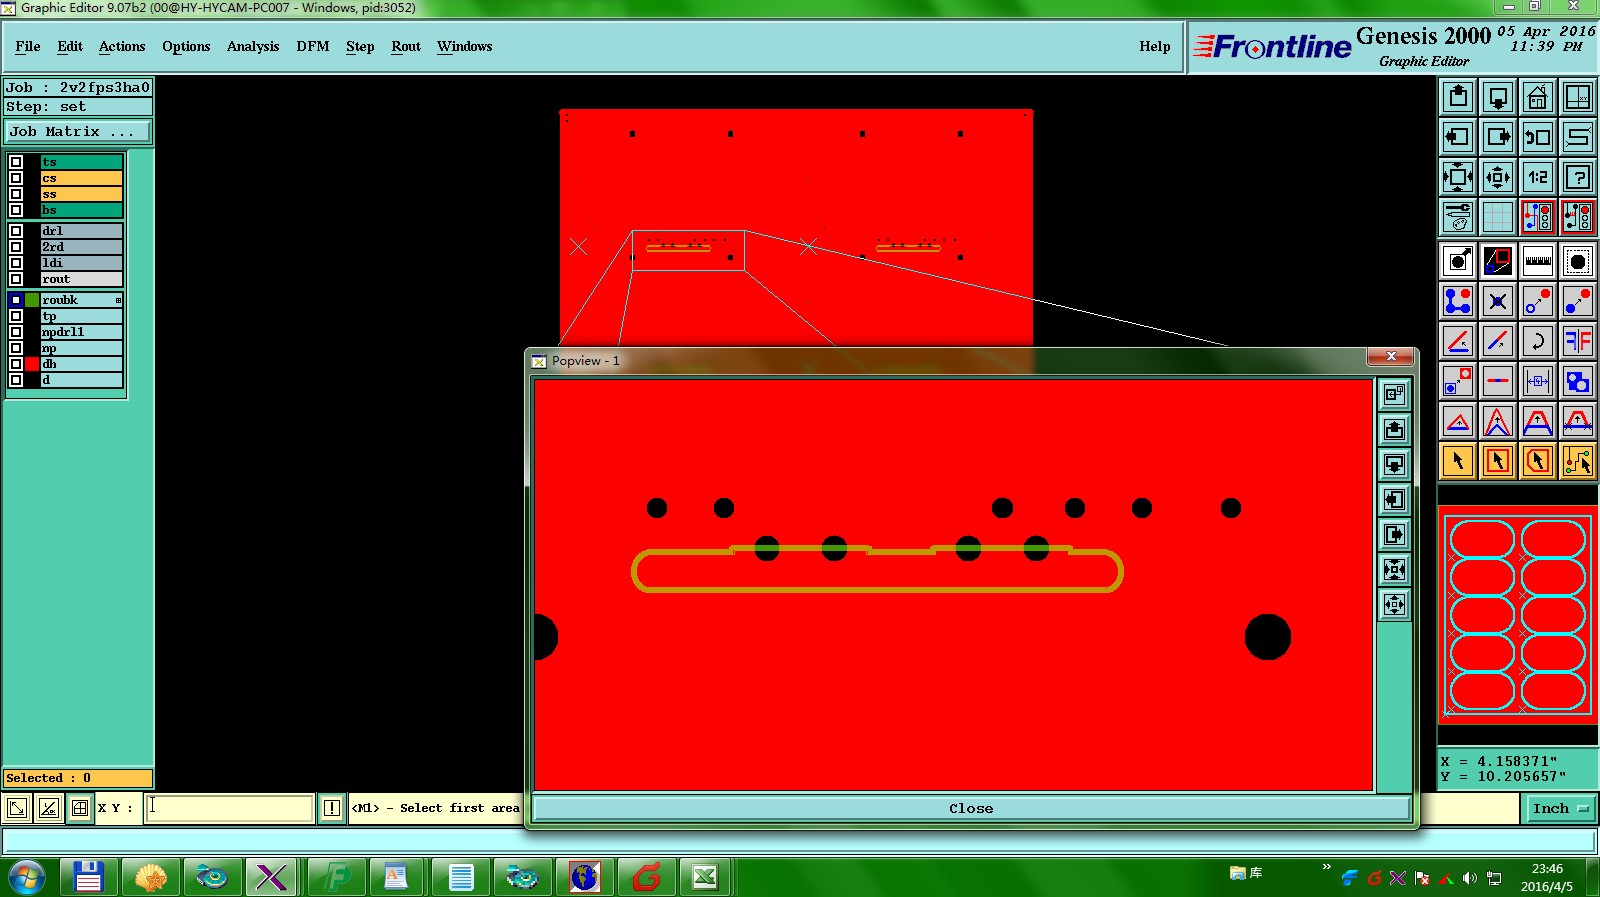The height and width of the screenshot is (897, 1600).
Task: Click the 1:2 scale zoom icon
Action: pos(1538,177)
